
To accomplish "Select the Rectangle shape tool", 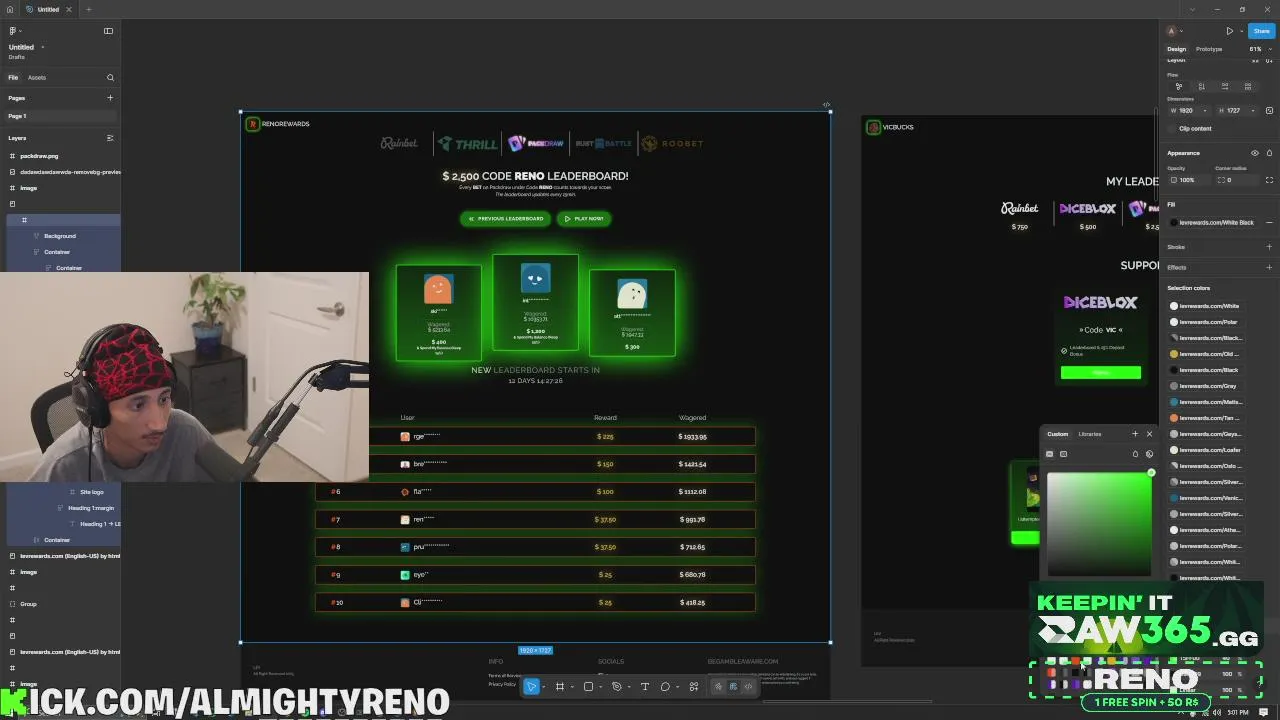I will [588, 687].
